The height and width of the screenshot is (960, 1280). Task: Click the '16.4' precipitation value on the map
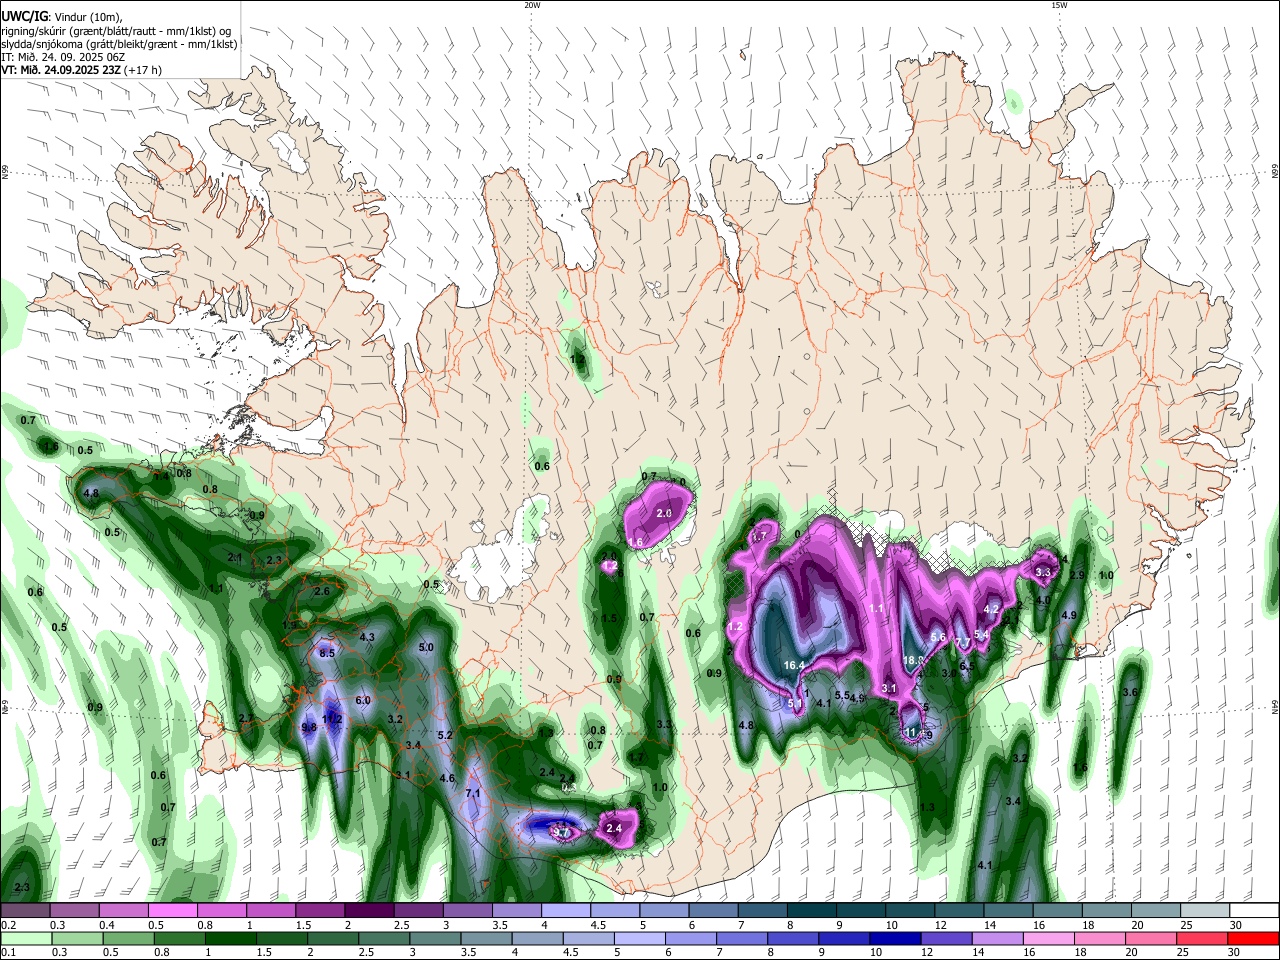click(x=795, y=665)
